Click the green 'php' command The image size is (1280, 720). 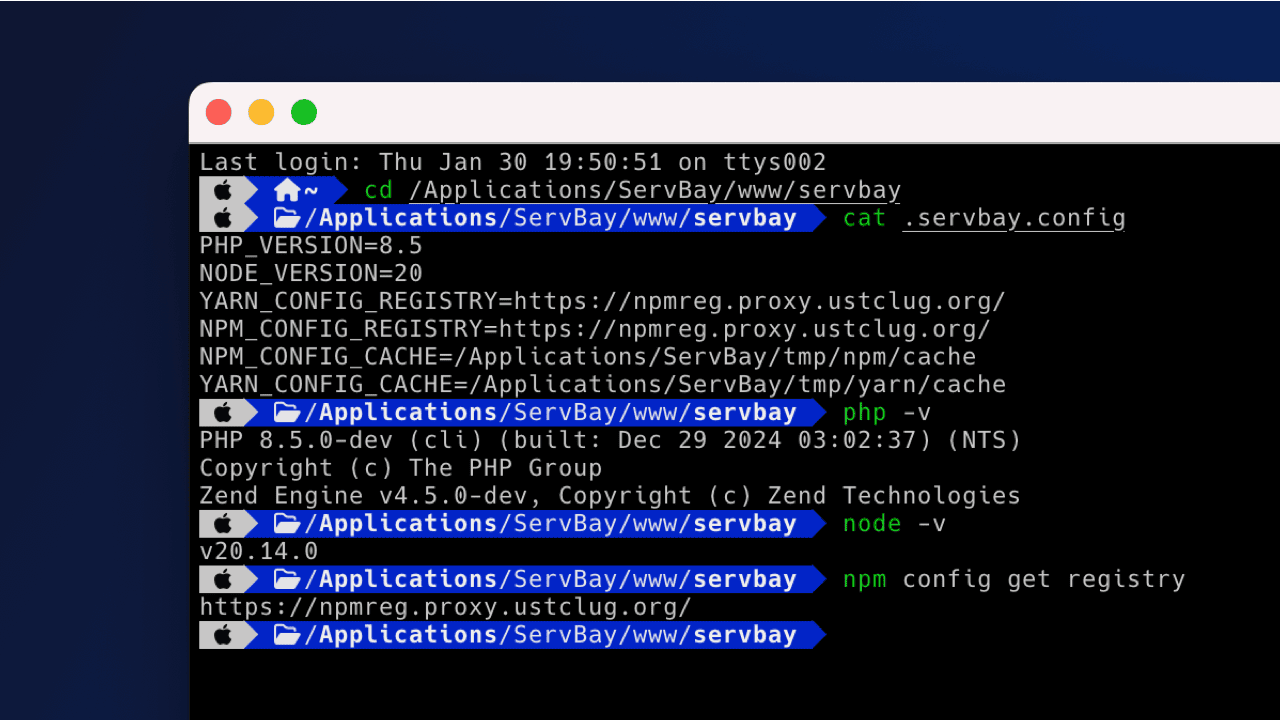(865, 412)
